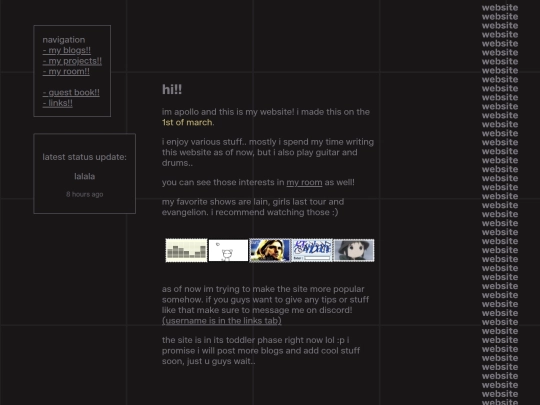Click the 'lalala' status message
The height and width of the screenshot is (405, 540).
click(x=84, y=176)
